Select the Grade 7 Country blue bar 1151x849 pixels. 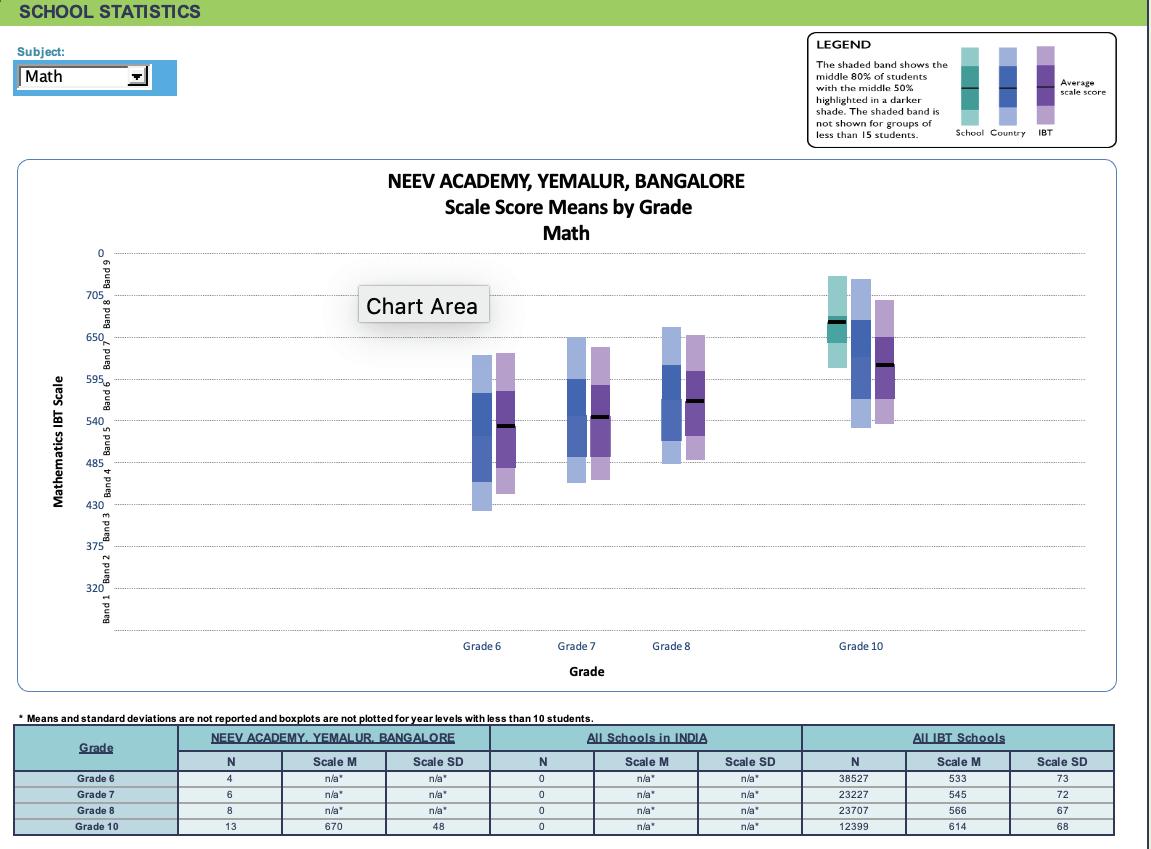[576, 410]
